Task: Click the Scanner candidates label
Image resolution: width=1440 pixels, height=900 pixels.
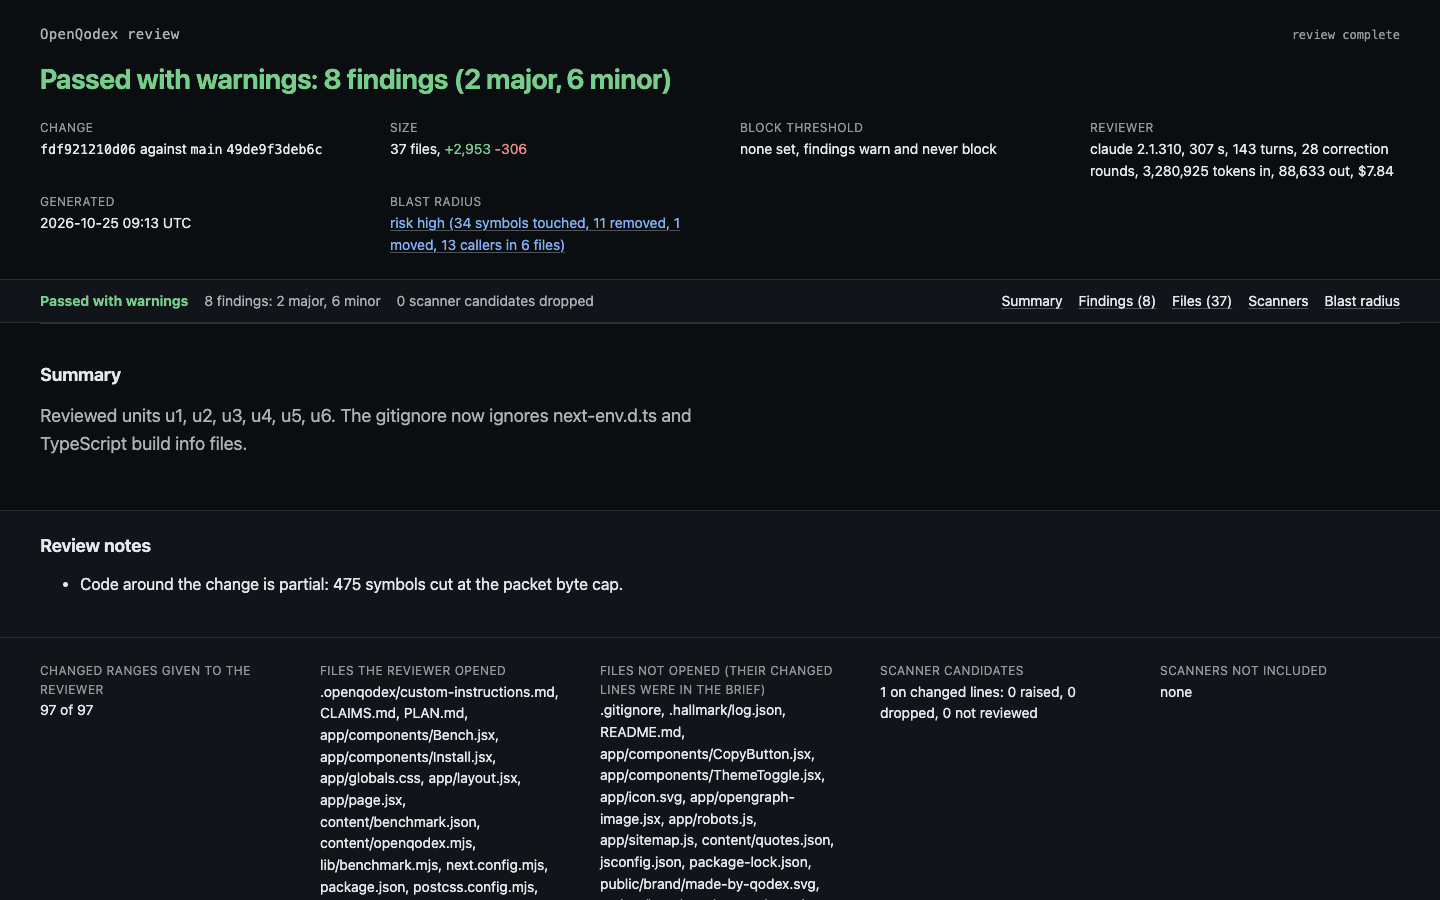Action: point(952,671)
